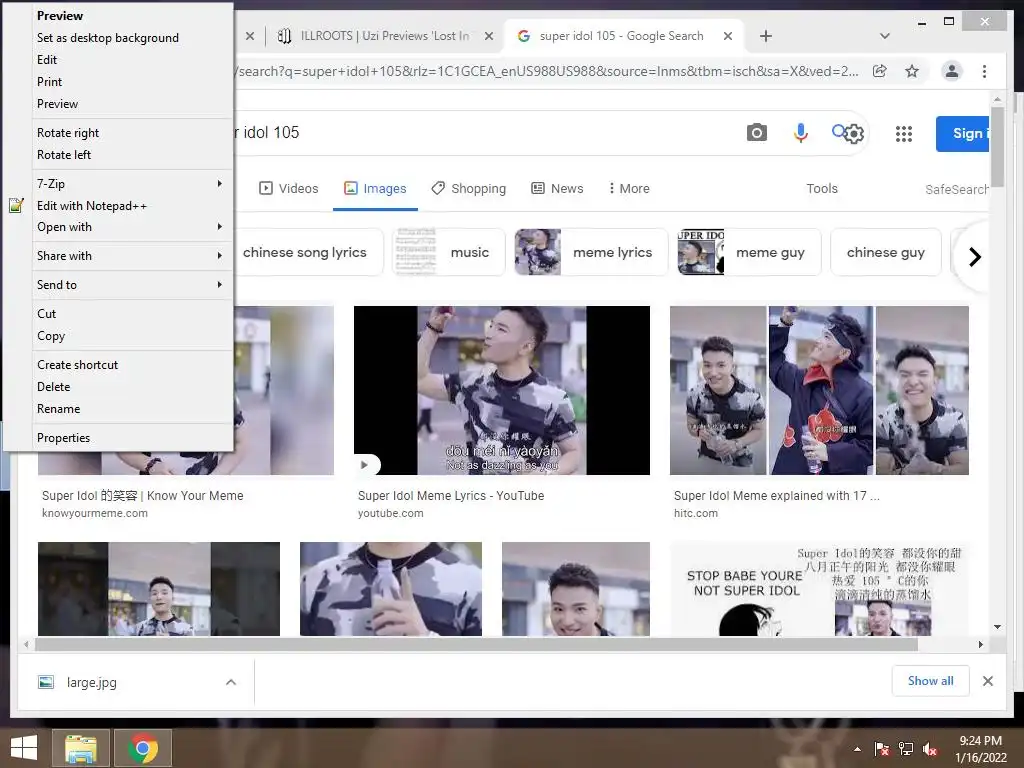Switch to the Shopping search tab
Image resolution: width=1024 pixels, height=768 pixels.
468,189
